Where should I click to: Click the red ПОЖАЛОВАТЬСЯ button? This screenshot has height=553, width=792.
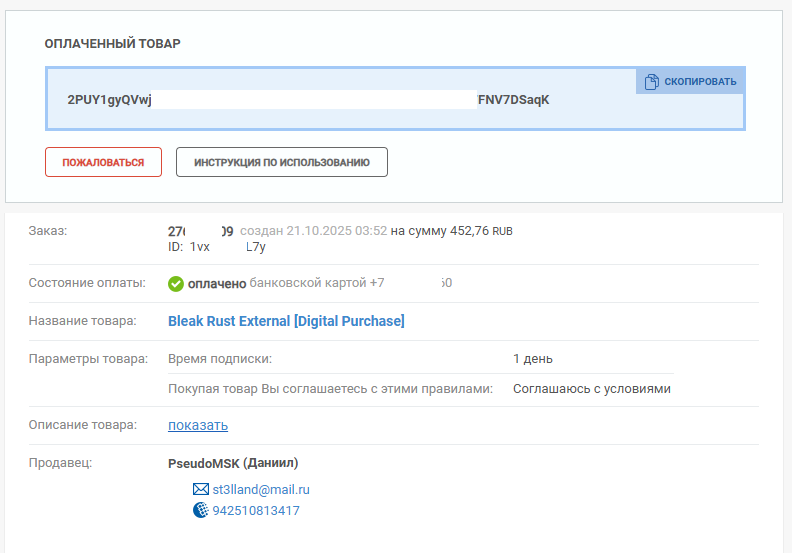click(103, 162)
